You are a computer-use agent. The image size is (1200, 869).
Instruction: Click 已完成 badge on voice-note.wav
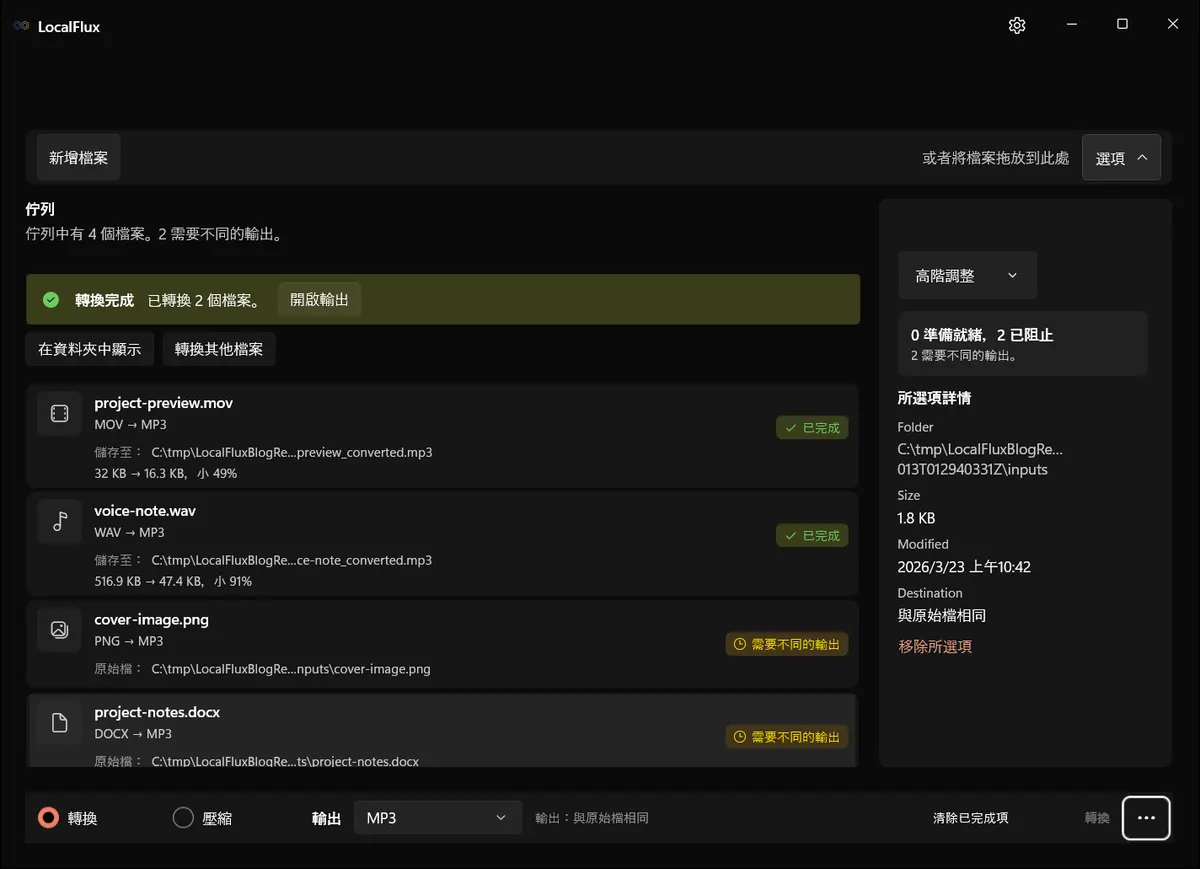(812, 536)
